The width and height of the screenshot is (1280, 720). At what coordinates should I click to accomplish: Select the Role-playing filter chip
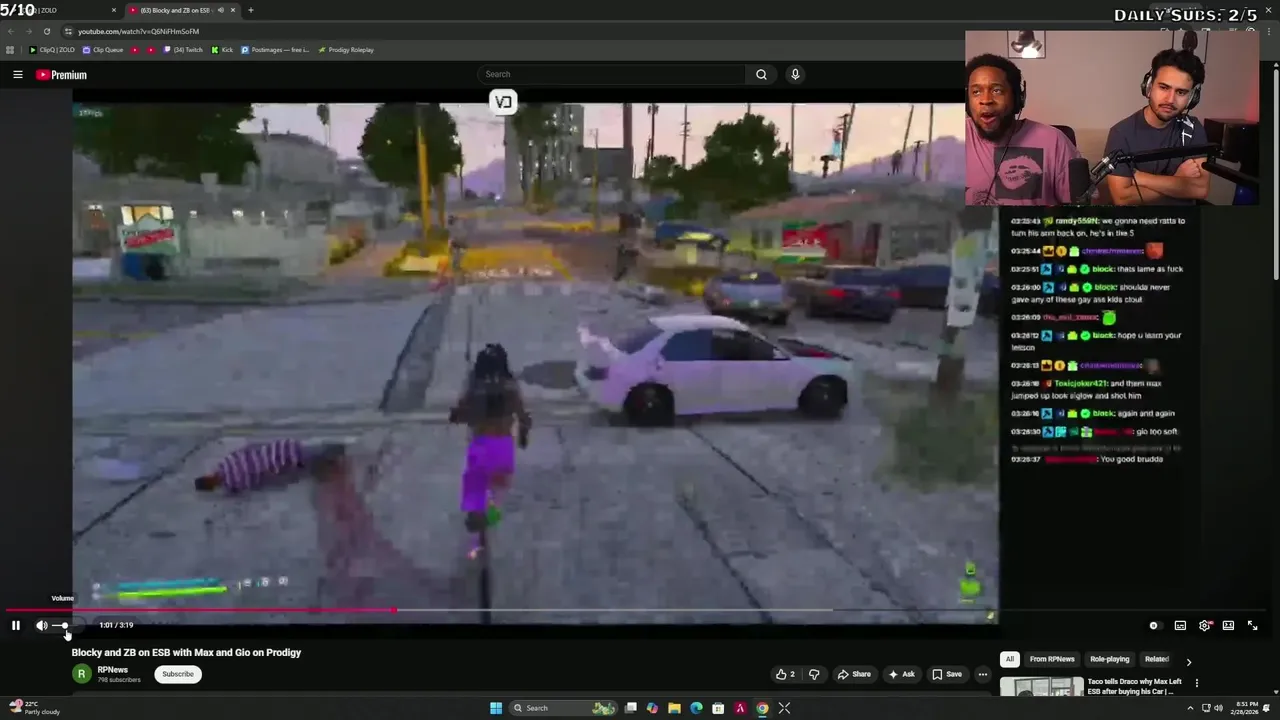[1109, 659]
